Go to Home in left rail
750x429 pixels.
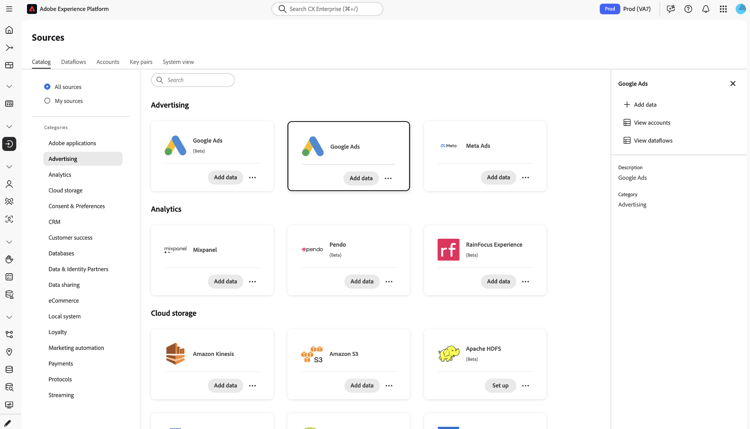(x=9, y=30)
